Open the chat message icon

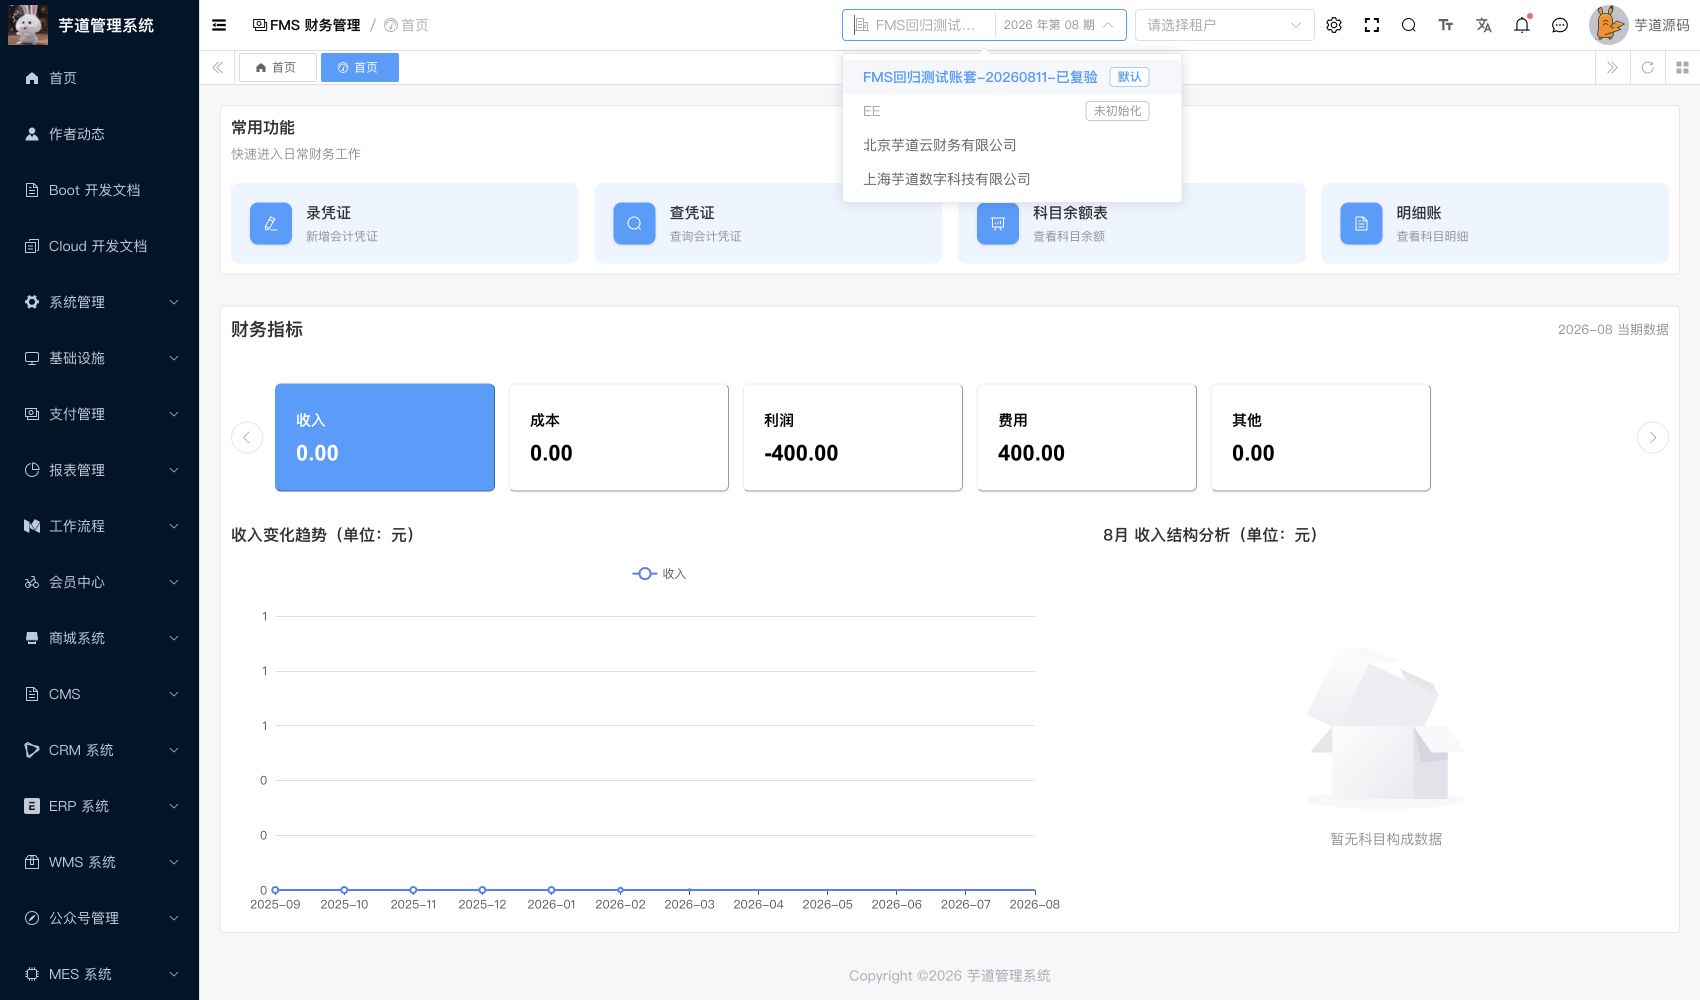(x=1560, y=25)
